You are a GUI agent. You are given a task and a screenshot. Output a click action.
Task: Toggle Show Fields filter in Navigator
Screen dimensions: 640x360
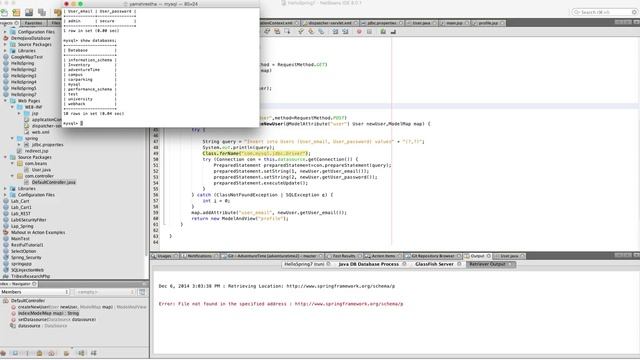click(15, 353)
